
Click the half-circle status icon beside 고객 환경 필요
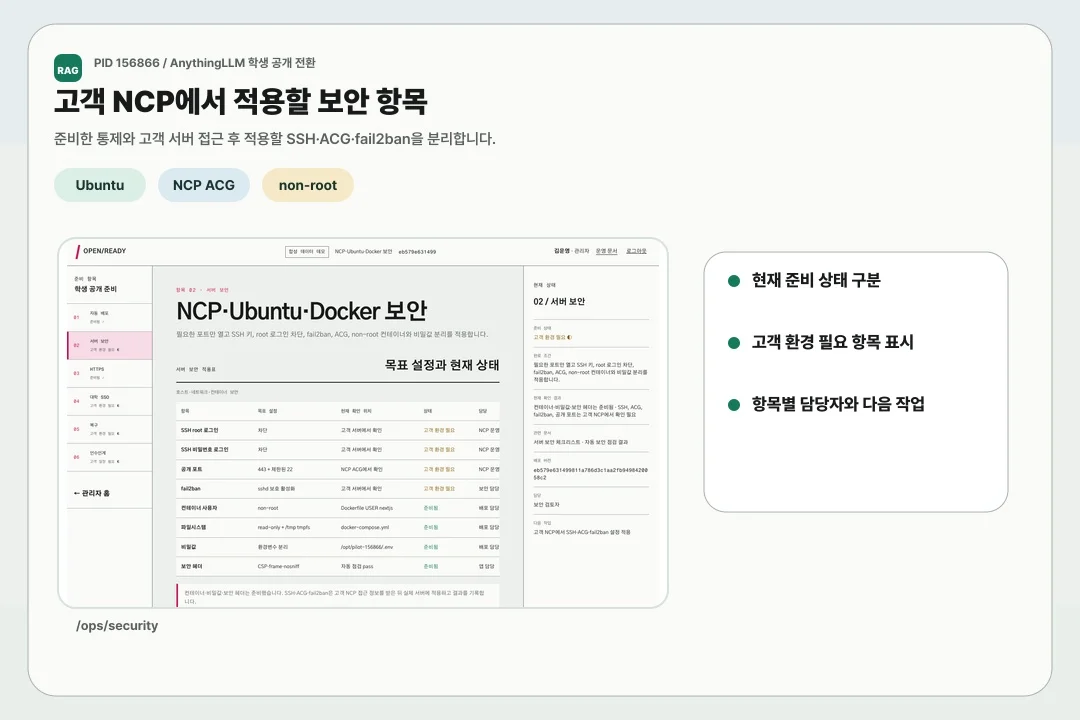[570, 338]
